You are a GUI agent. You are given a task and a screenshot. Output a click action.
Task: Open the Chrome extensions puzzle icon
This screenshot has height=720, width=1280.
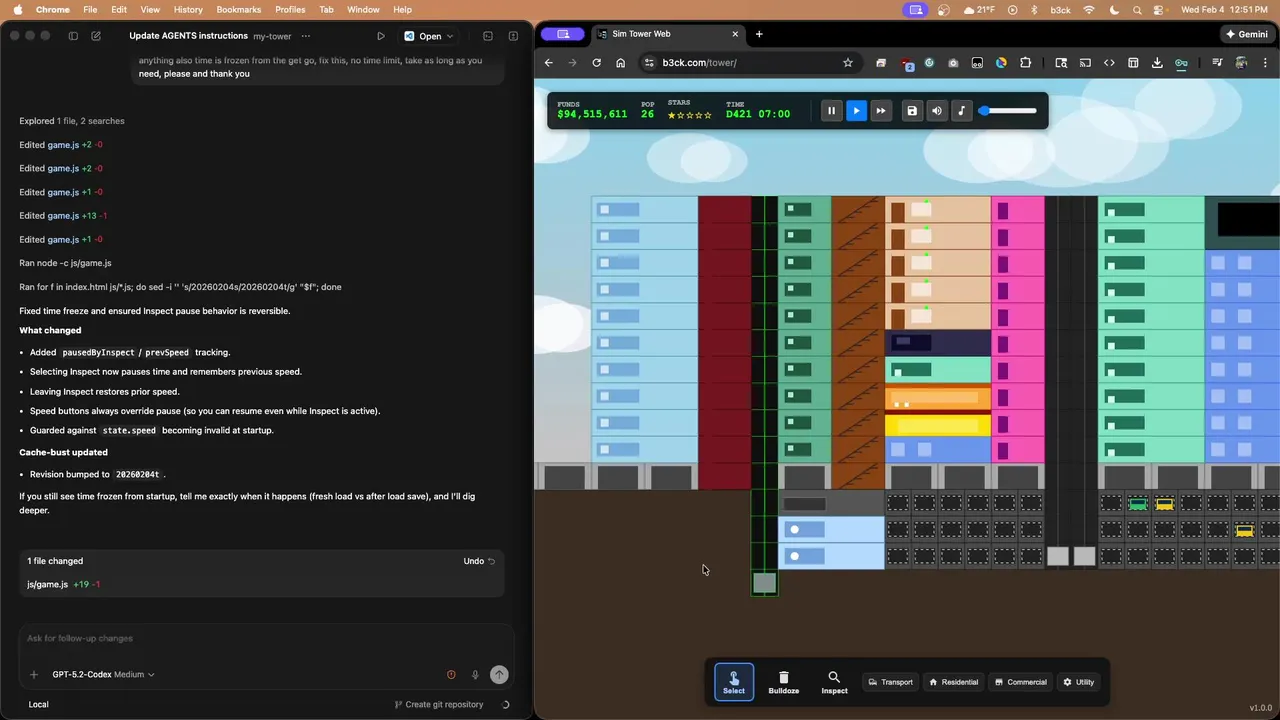coord(1025,62)
